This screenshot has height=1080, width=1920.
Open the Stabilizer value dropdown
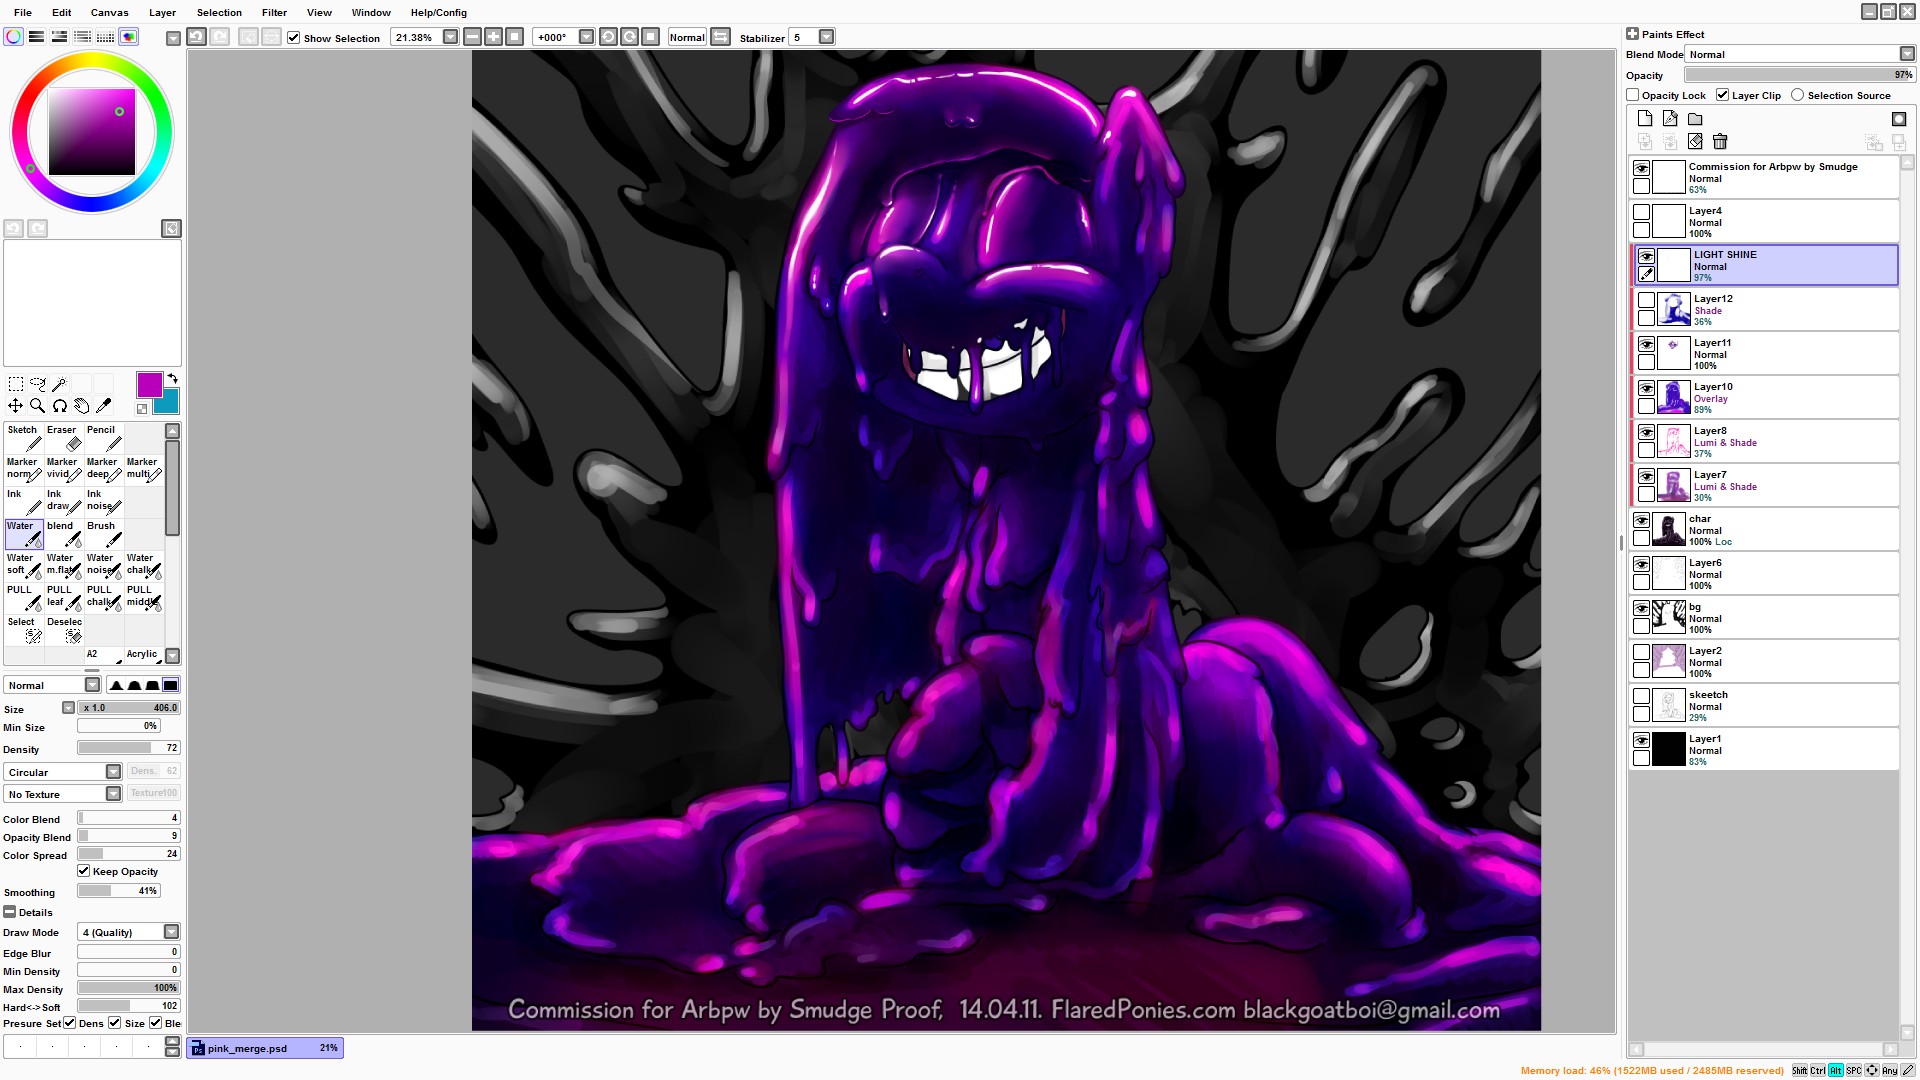pyautogui.click(x=826, y=38)
